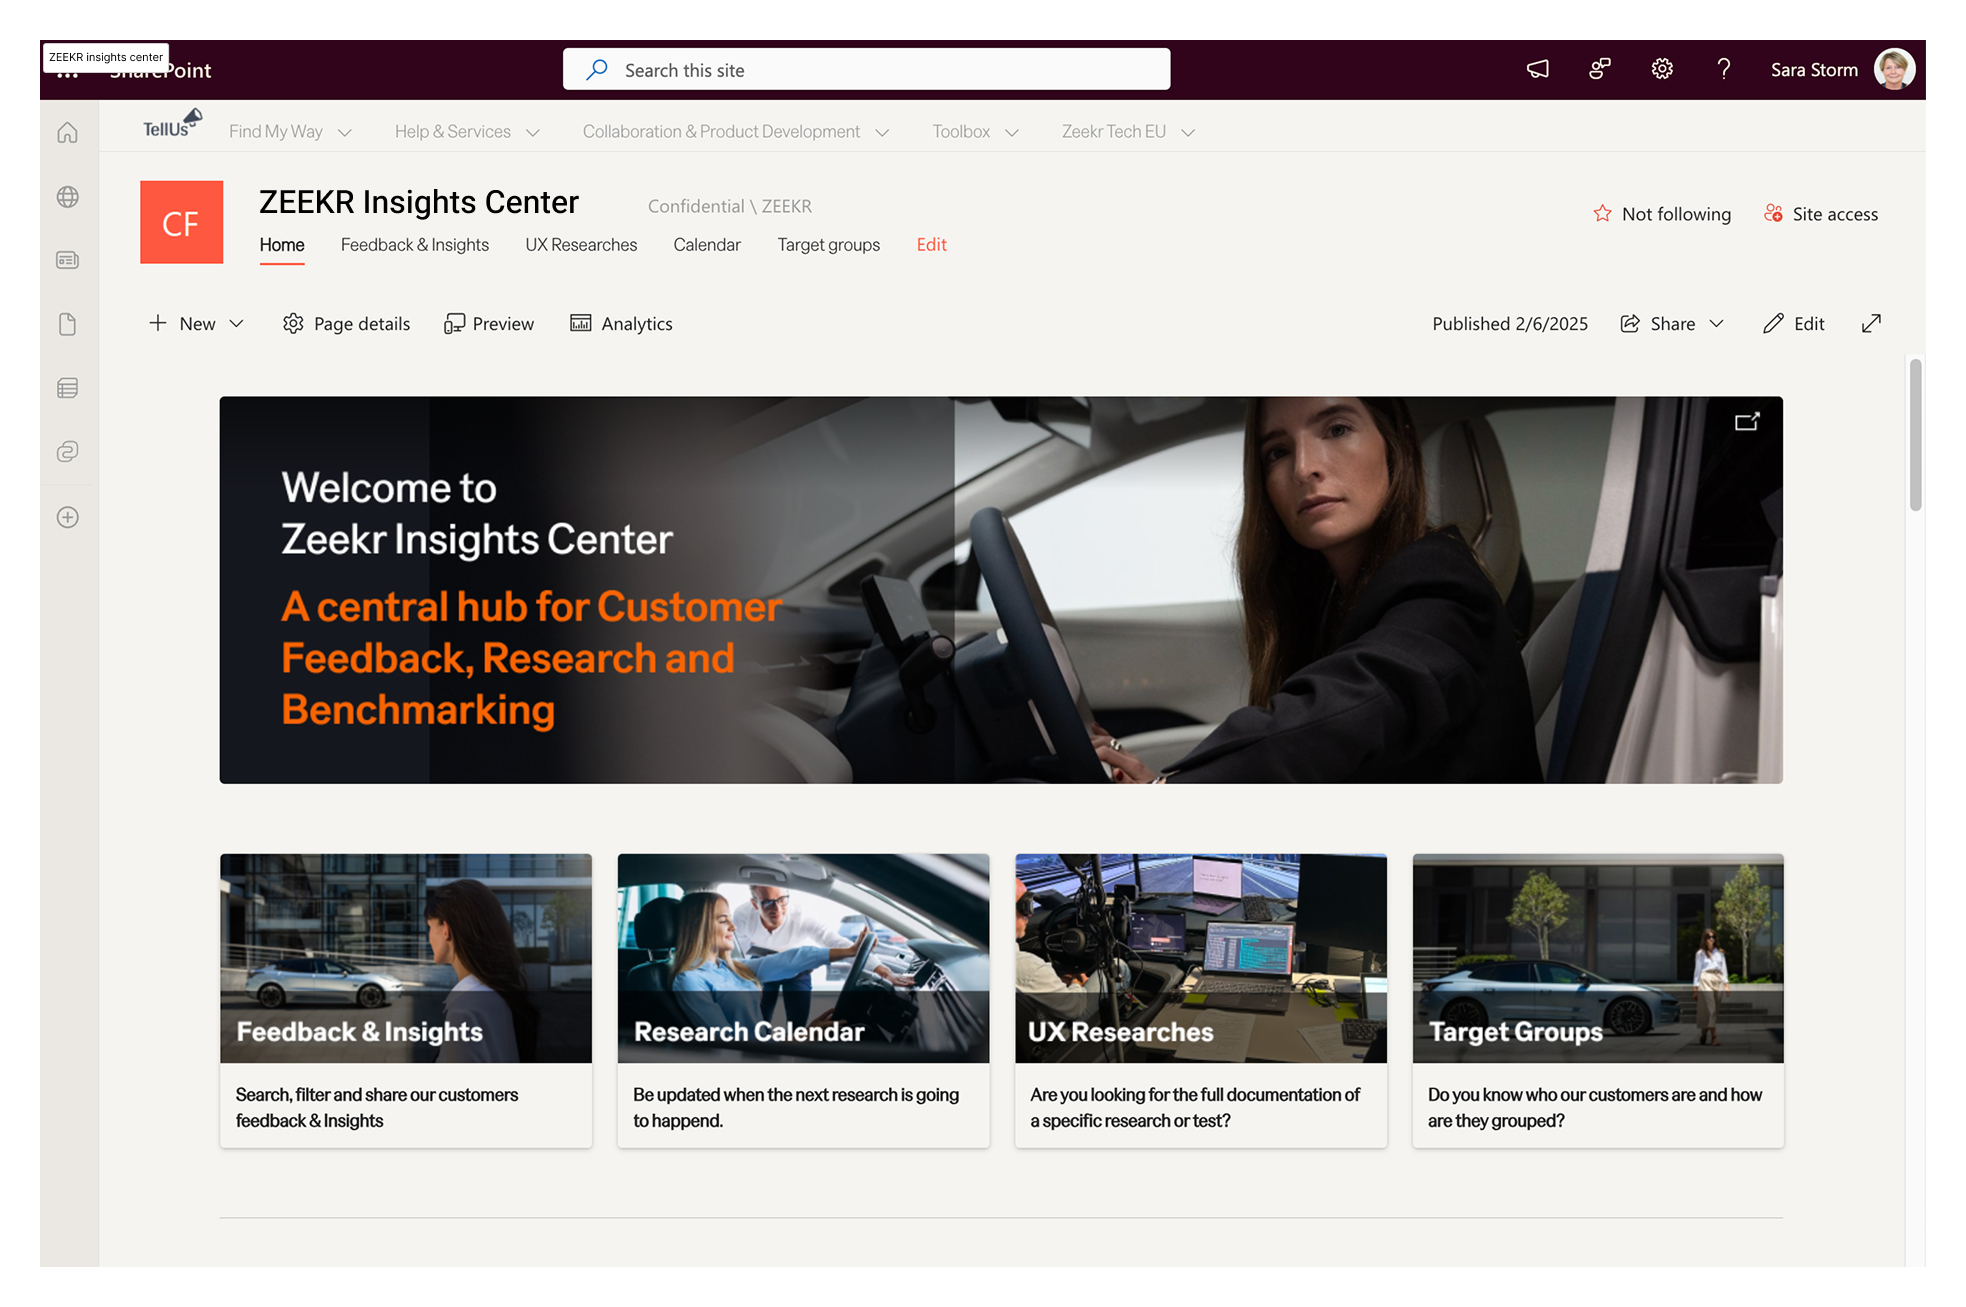
Task: Open My files page icon in left rail
Action: pos(68,324)
